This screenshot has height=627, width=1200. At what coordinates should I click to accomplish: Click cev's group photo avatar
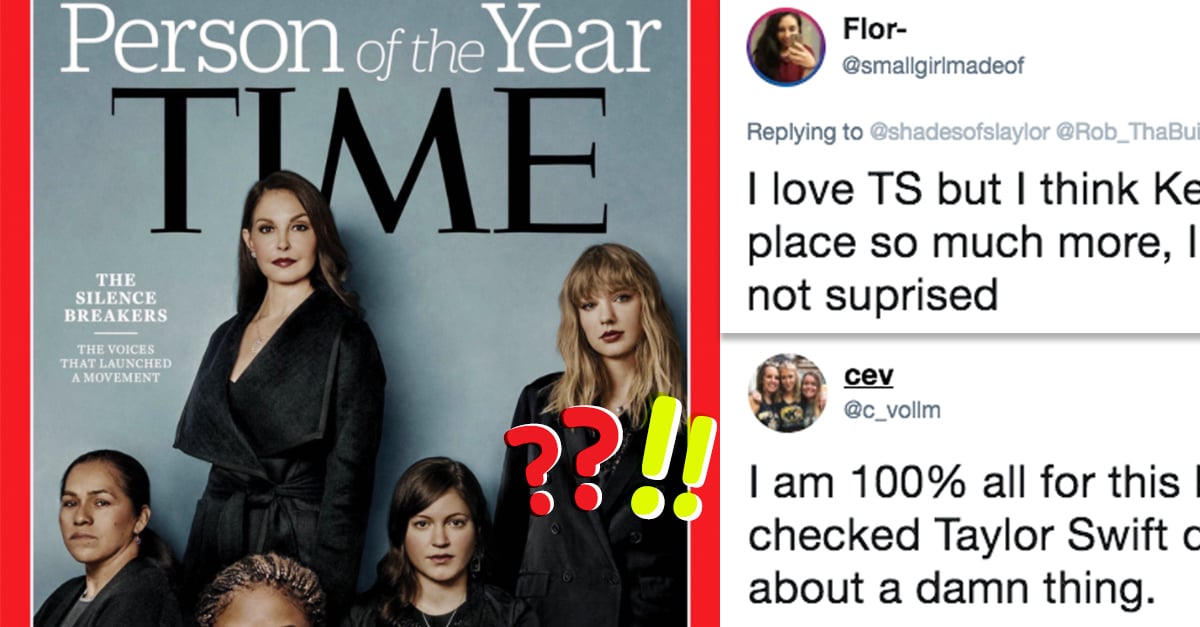click(x=788, y=396)
